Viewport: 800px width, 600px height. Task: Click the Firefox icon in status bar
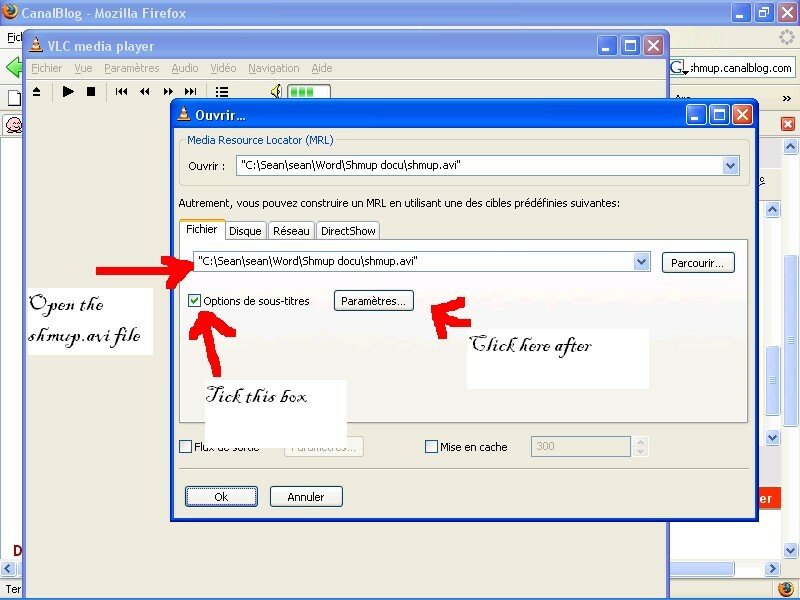786,589
